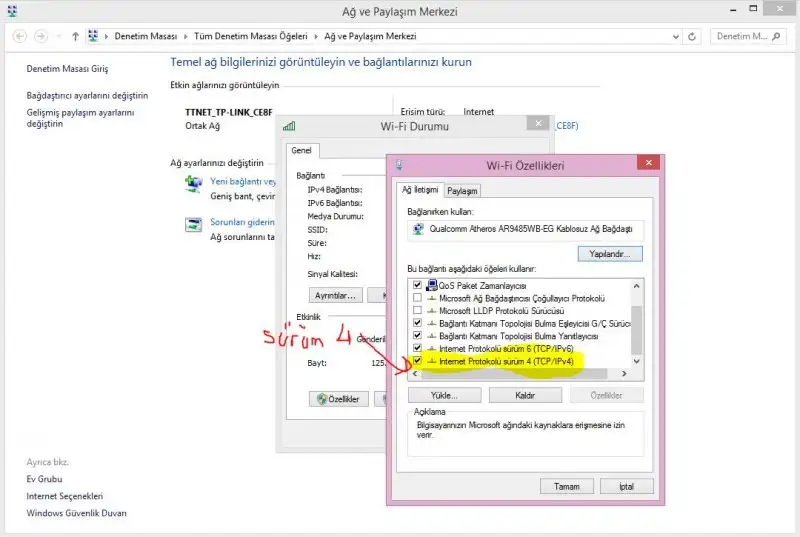The width and height of the screenshot is (800, 537).
Task: Expand the Denetim Masası breadcrumb arrow
Action: tap(172, 36)
